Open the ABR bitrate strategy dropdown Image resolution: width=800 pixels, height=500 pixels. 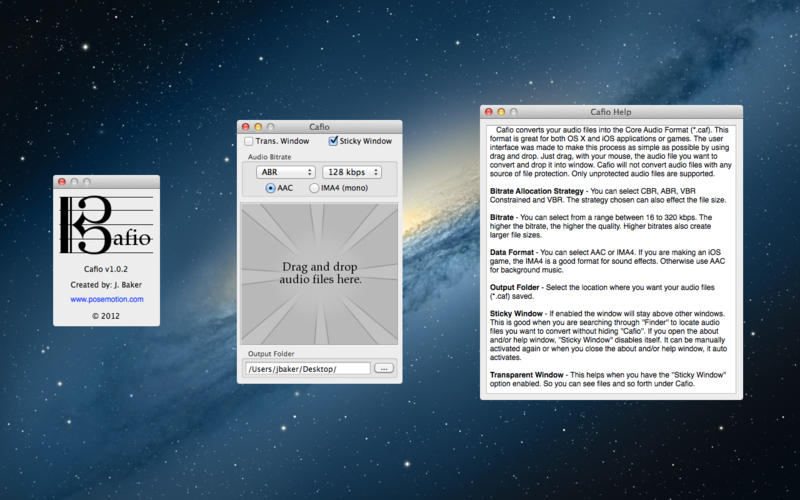(279, 172)
